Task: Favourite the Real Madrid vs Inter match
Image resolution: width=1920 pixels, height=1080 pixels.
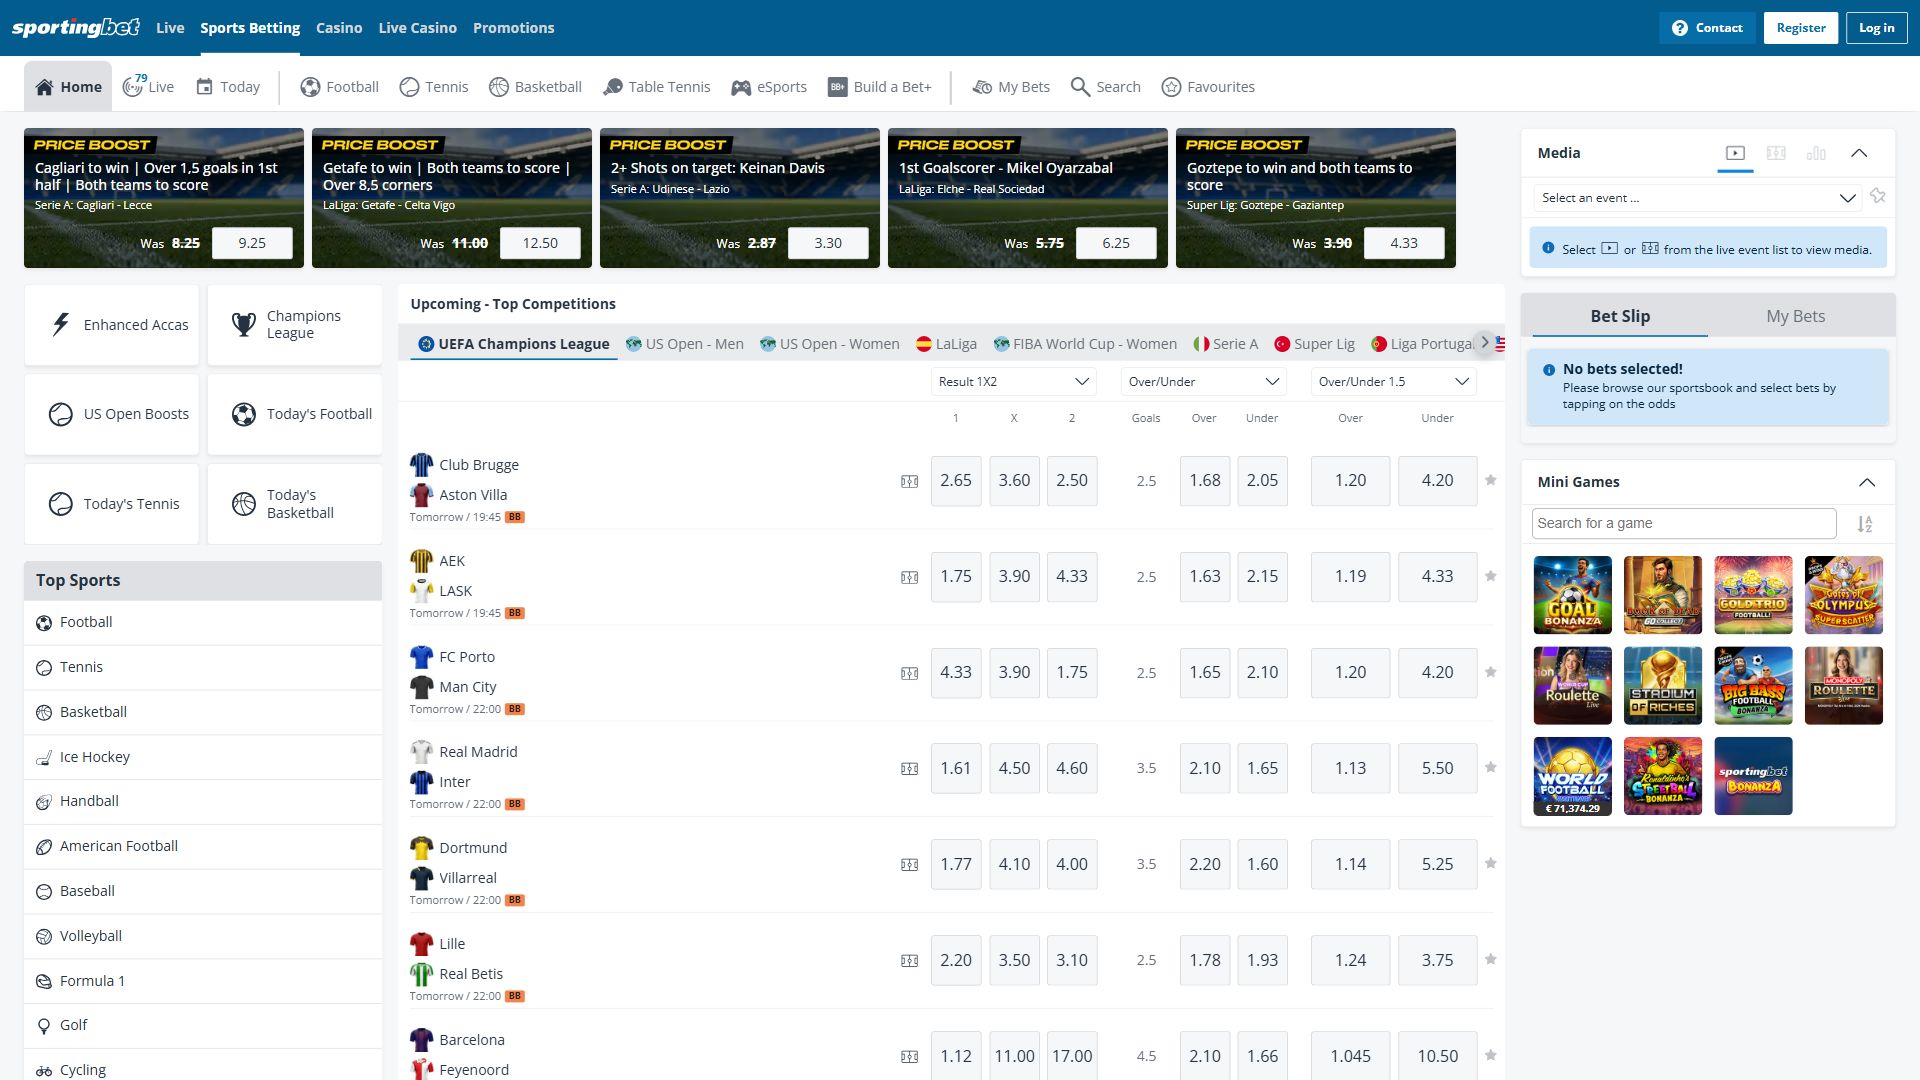Action: click(1491, 767)
